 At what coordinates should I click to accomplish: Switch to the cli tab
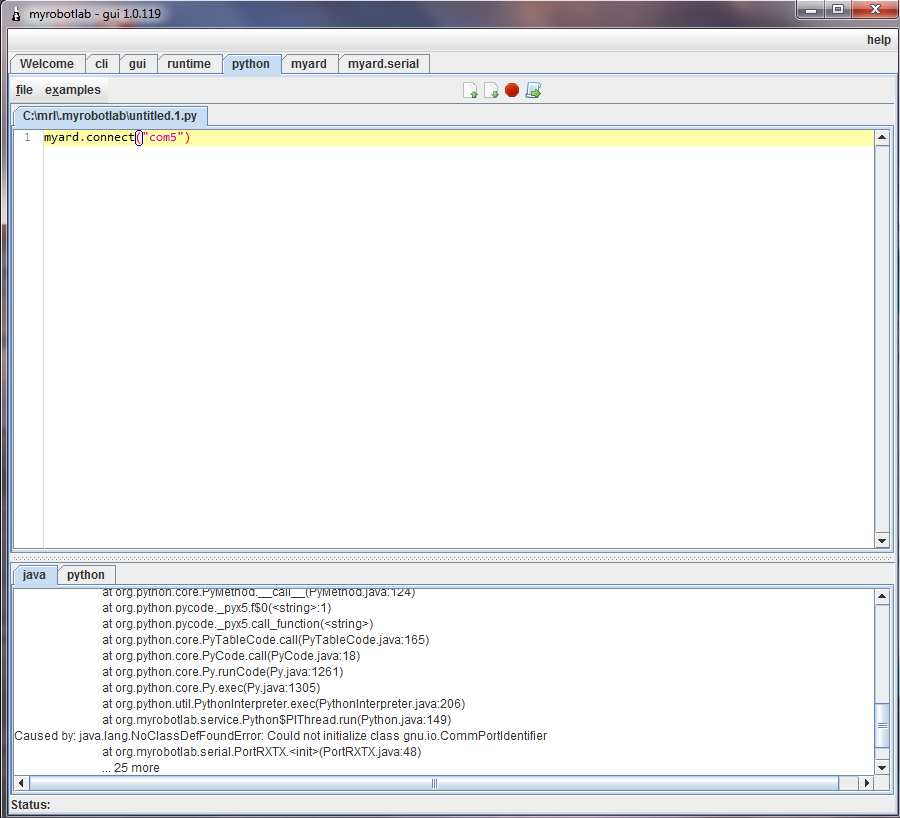(102, 64)
